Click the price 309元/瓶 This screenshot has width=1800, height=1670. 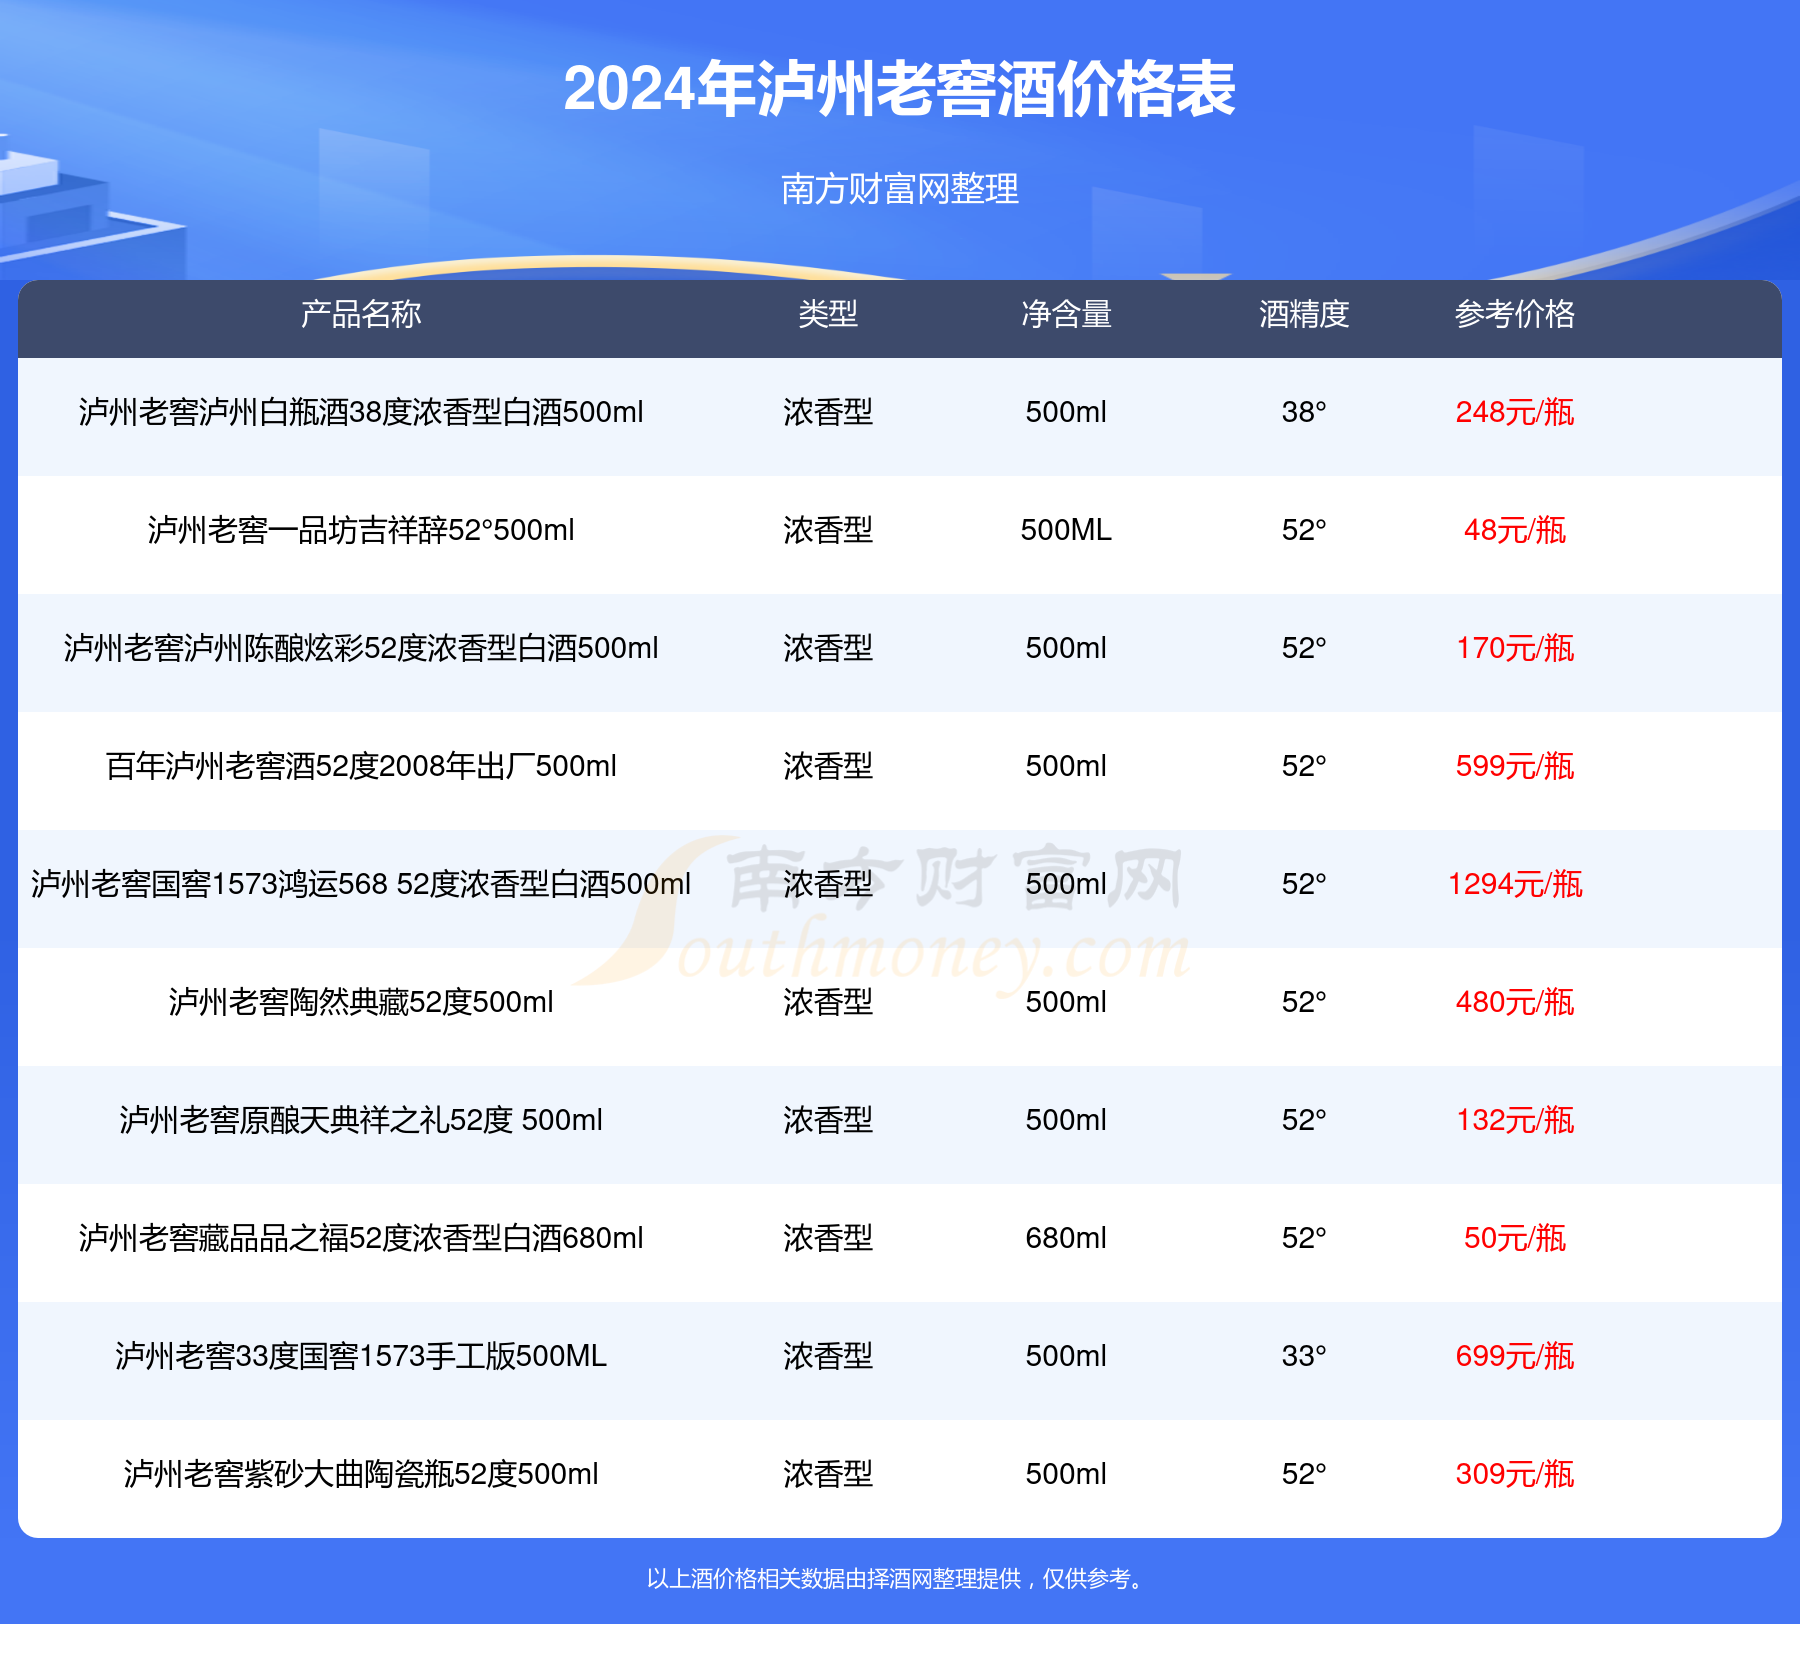1515,1474
